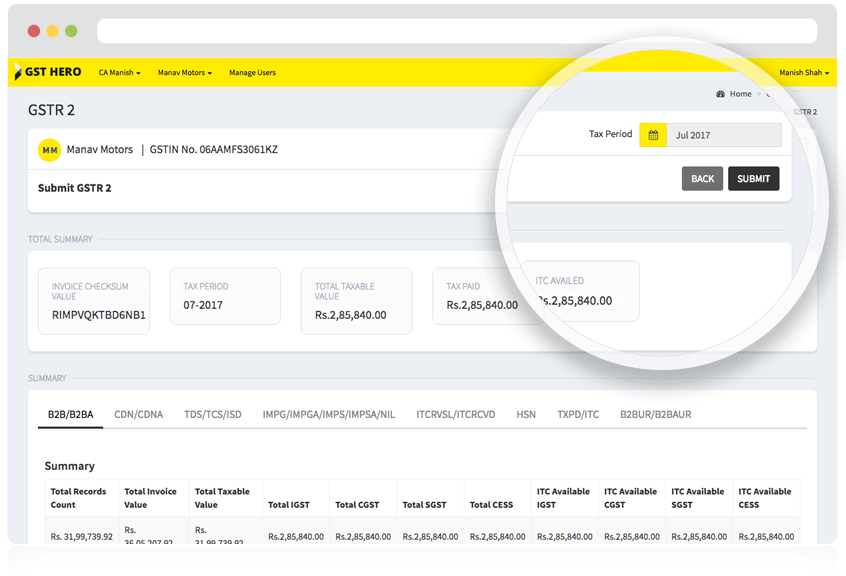Click the Manav Motors company name in card
846x576 pixels.
(x=99, y=149)
